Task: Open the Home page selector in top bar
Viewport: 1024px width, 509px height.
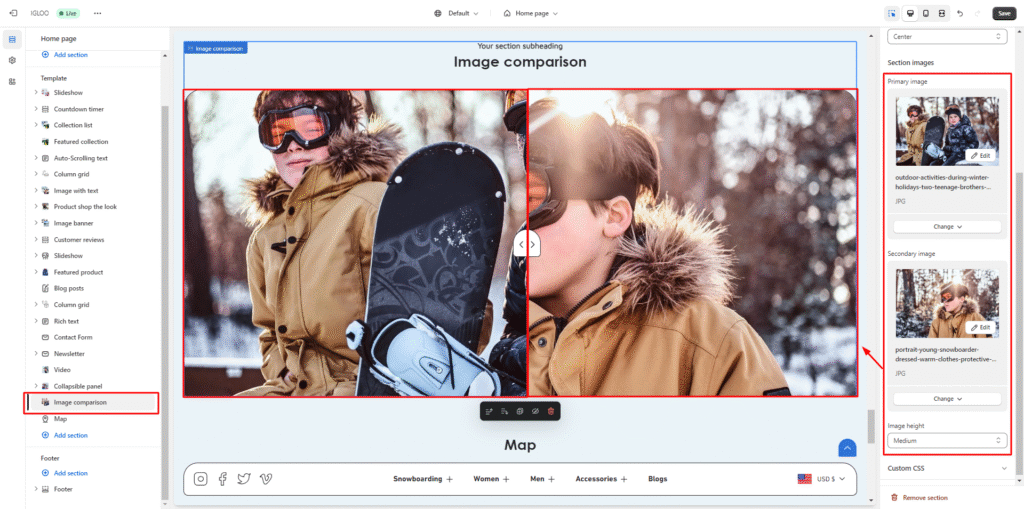Action: (530, 13)
